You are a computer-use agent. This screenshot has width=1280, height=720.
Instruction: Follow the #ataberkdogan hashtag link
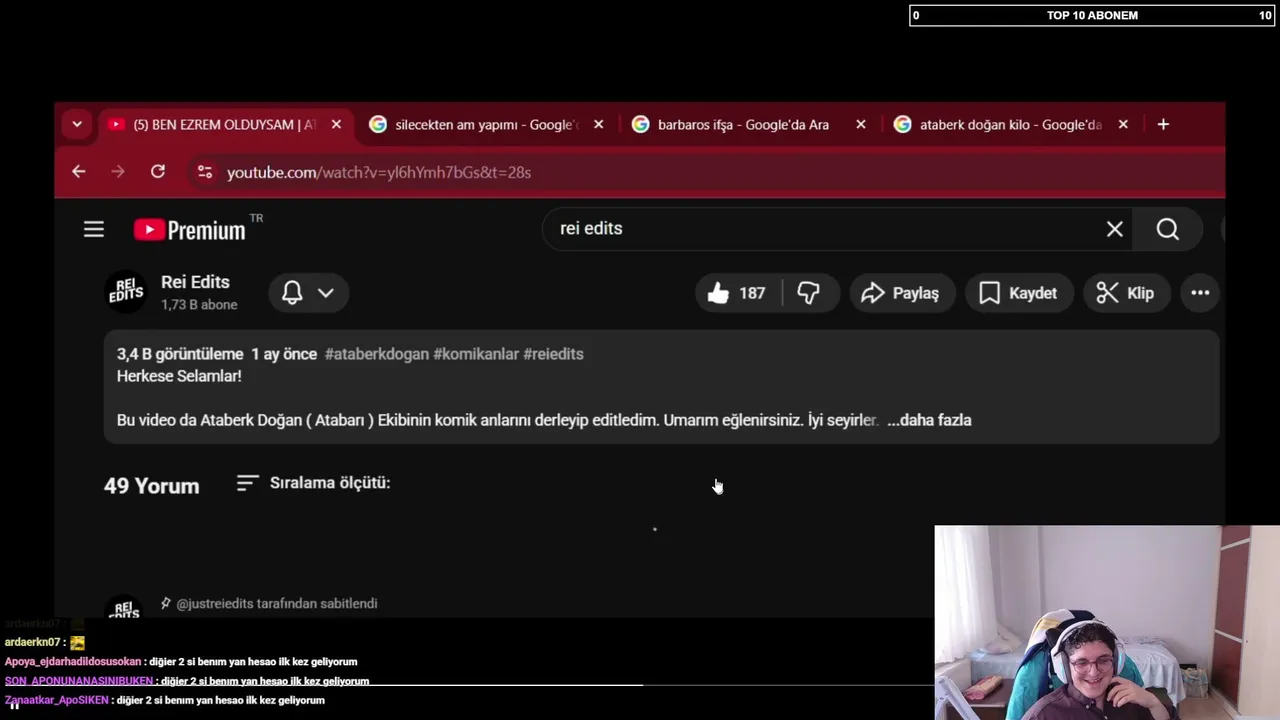pyautogui.click(x=377, y=354)
